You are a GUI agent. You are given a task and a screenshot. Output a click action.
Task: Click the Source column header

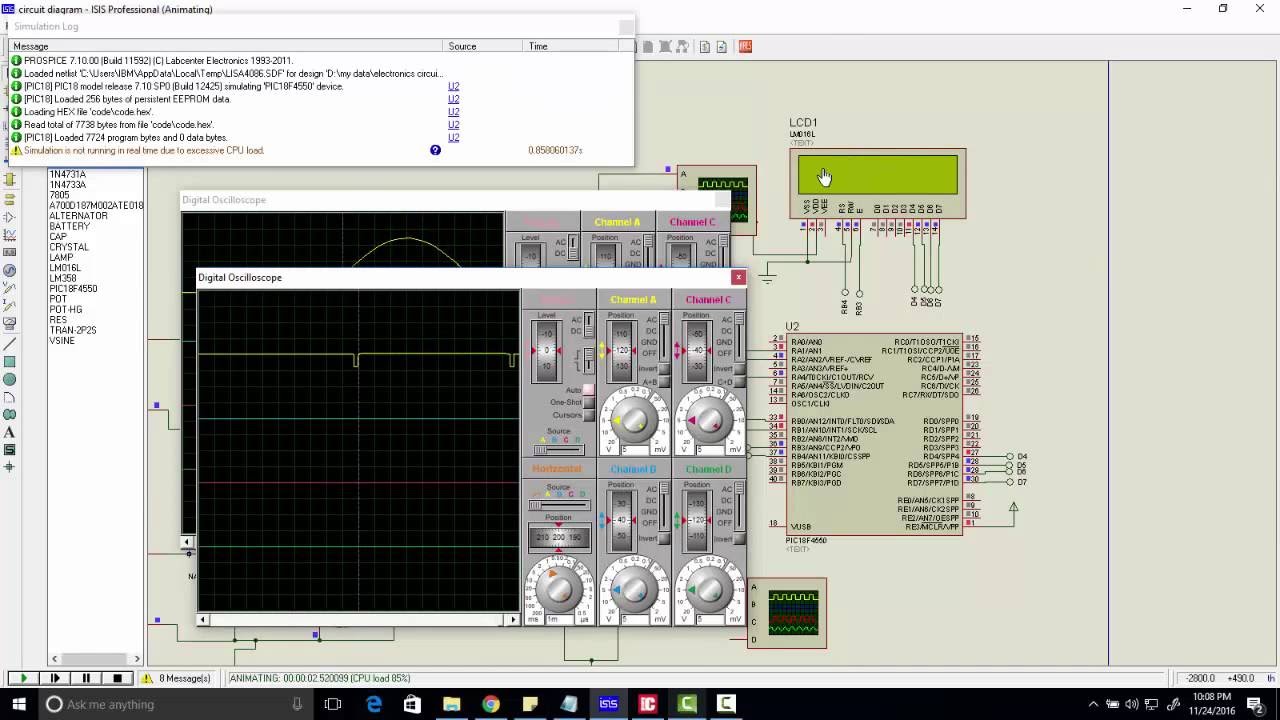pyautogui.click(x=484, y=46)
